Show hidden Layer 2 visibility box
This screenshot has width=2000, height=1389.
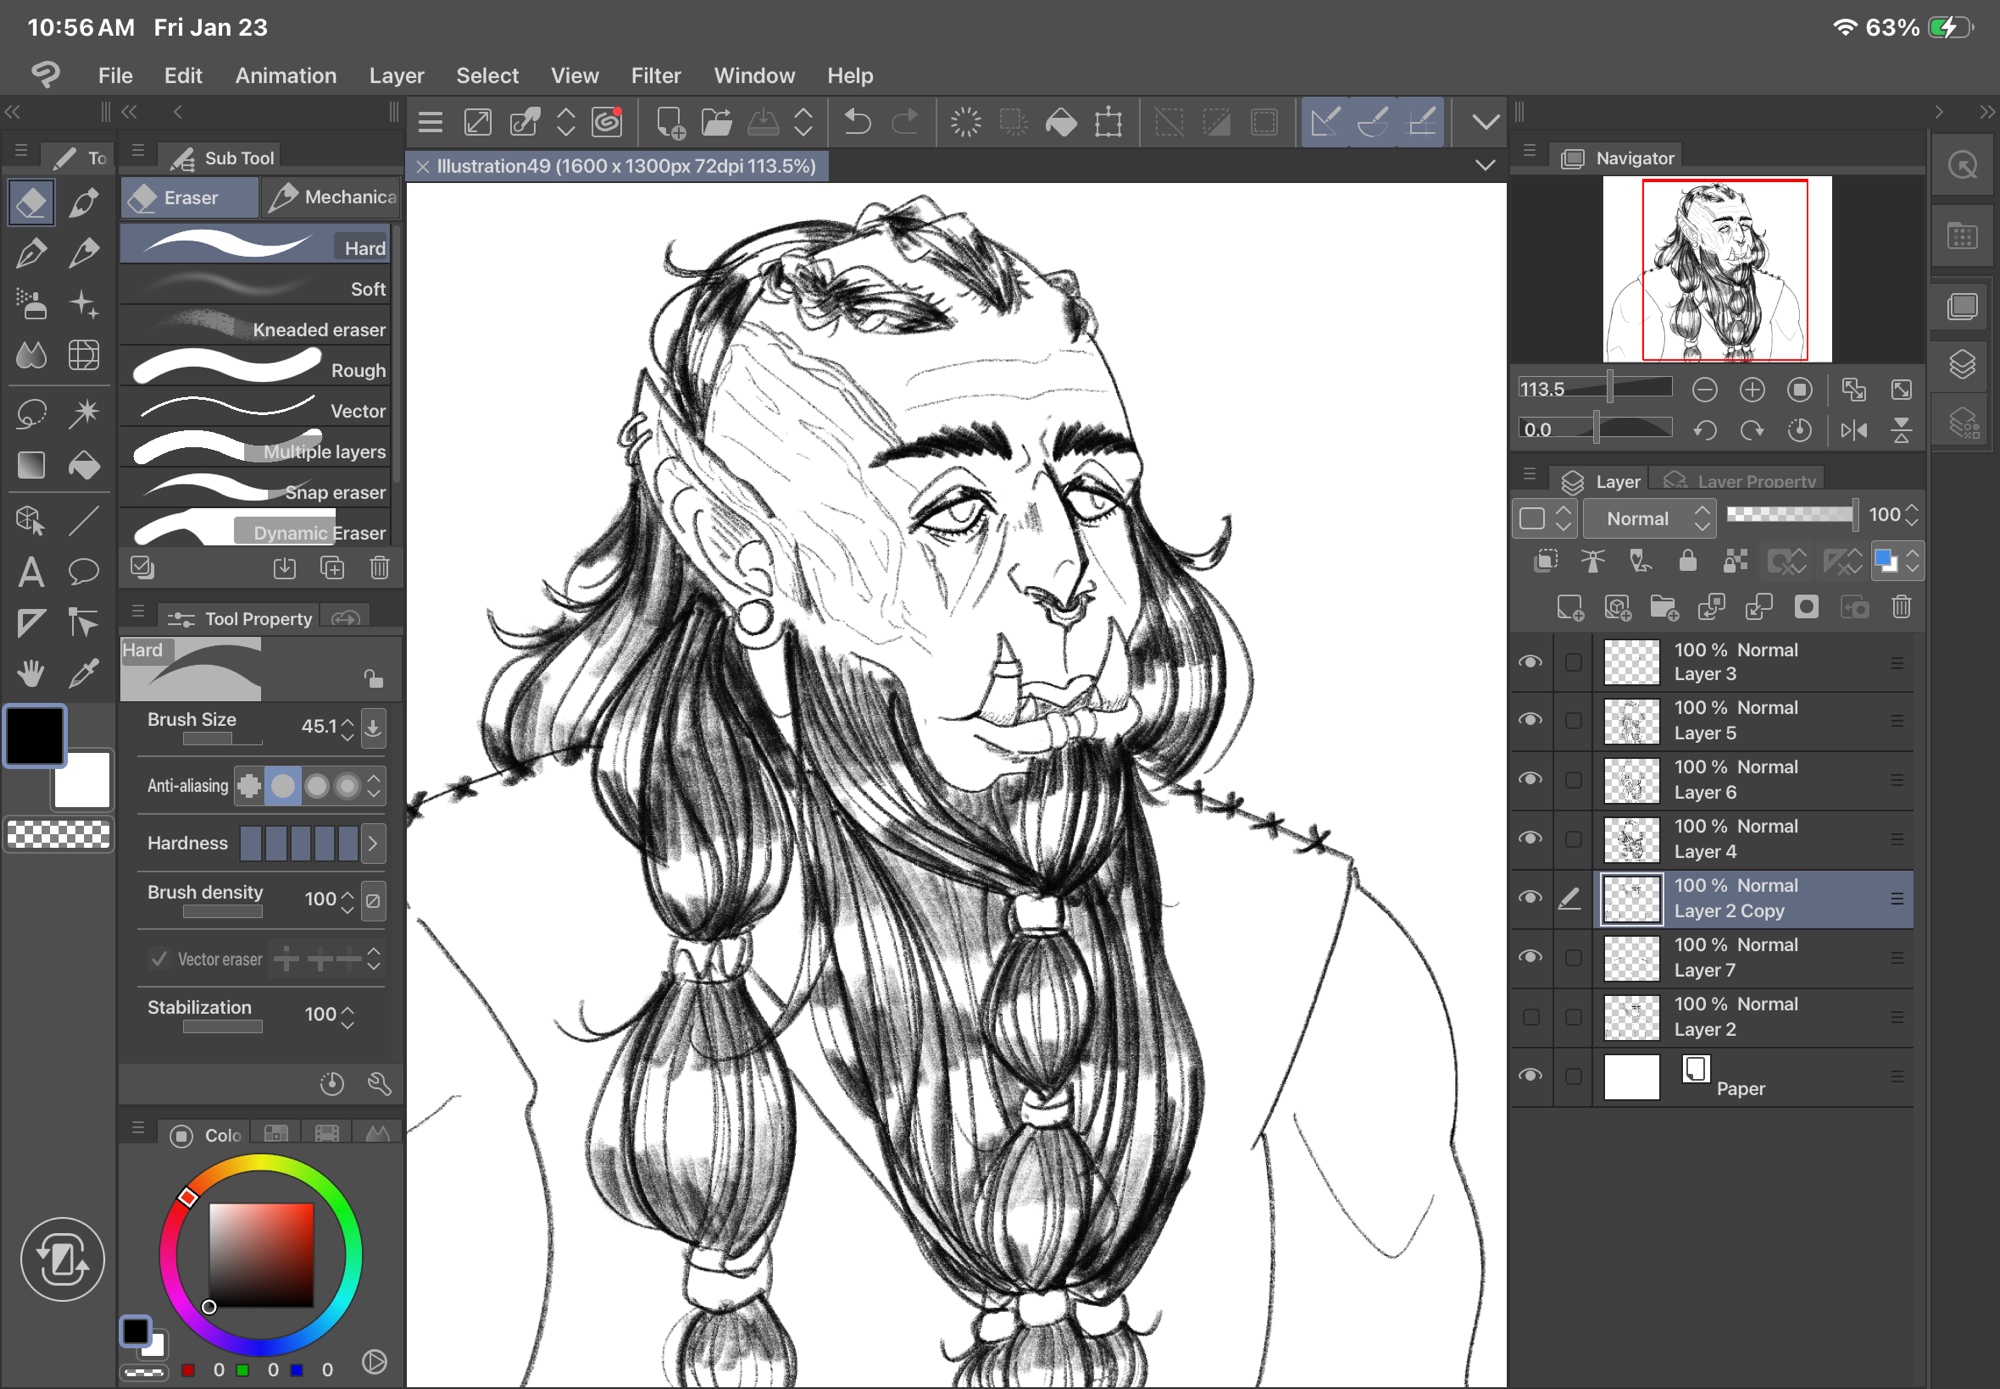tap(1530, 1017)
